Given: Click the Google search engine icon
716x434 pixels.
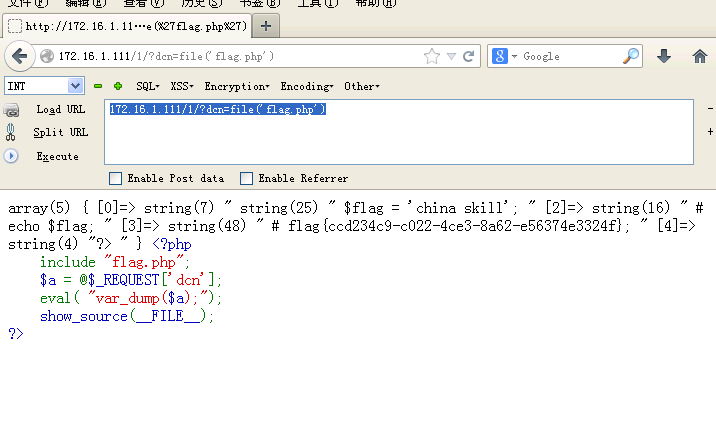Looking at the screenshot, I should click(500, 56).
